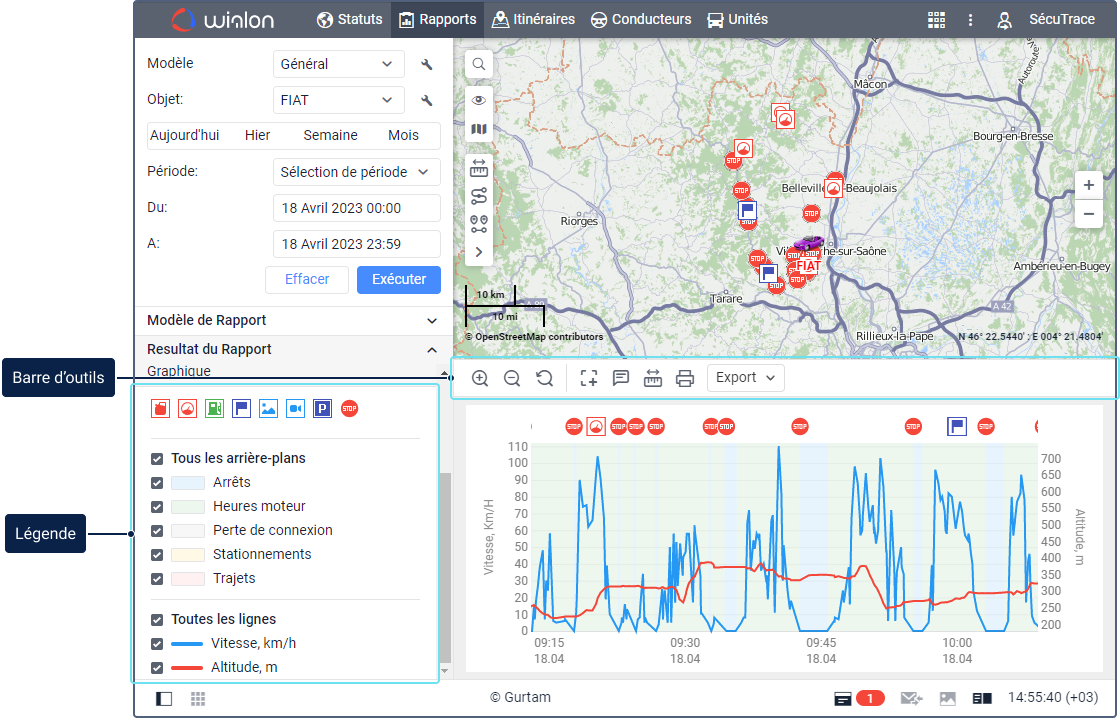Screen dimensions: 1120x718
Task: Click the Effacer button
Action: click(x=307, y=279)
